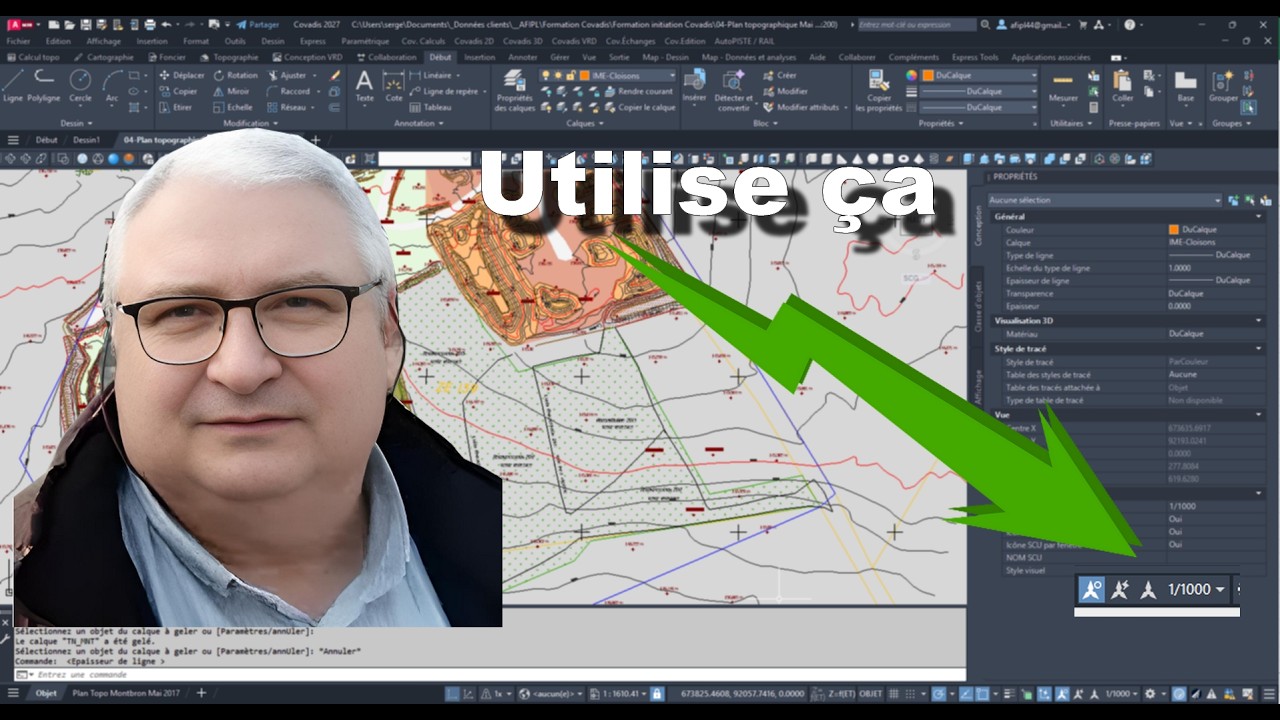Open new drawing tab with plus button
This screenshot has height=720, width=1280.
[316, 140]
